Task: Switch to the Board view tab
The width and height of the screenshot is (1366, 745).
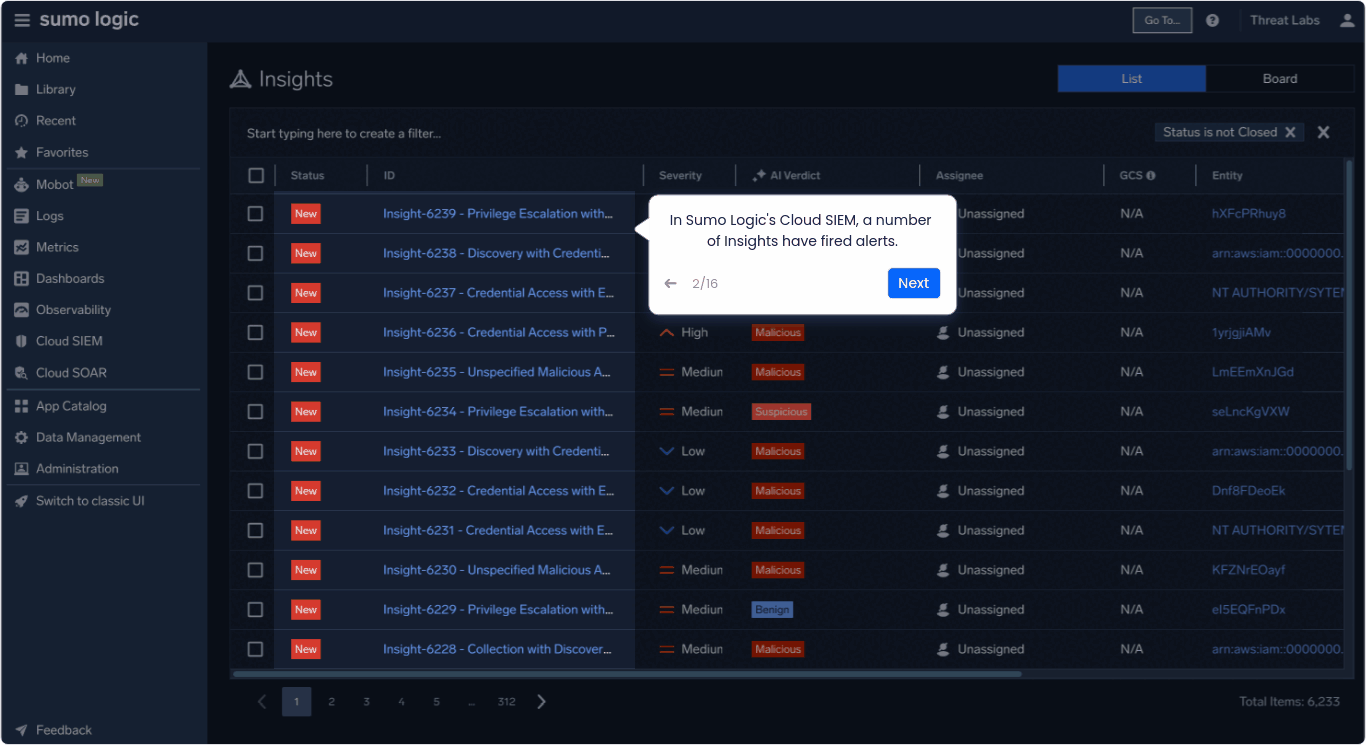Action: (1279, 79)
